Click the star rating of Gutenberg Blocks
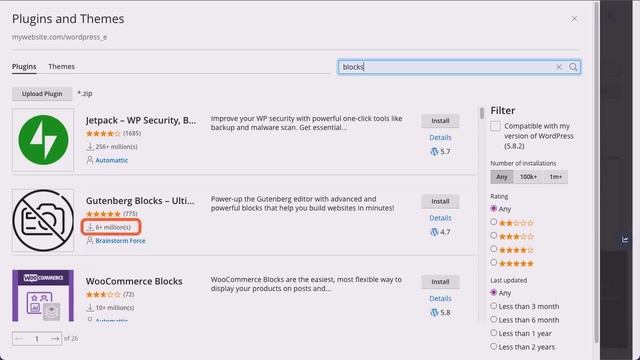 pos(103,214)
